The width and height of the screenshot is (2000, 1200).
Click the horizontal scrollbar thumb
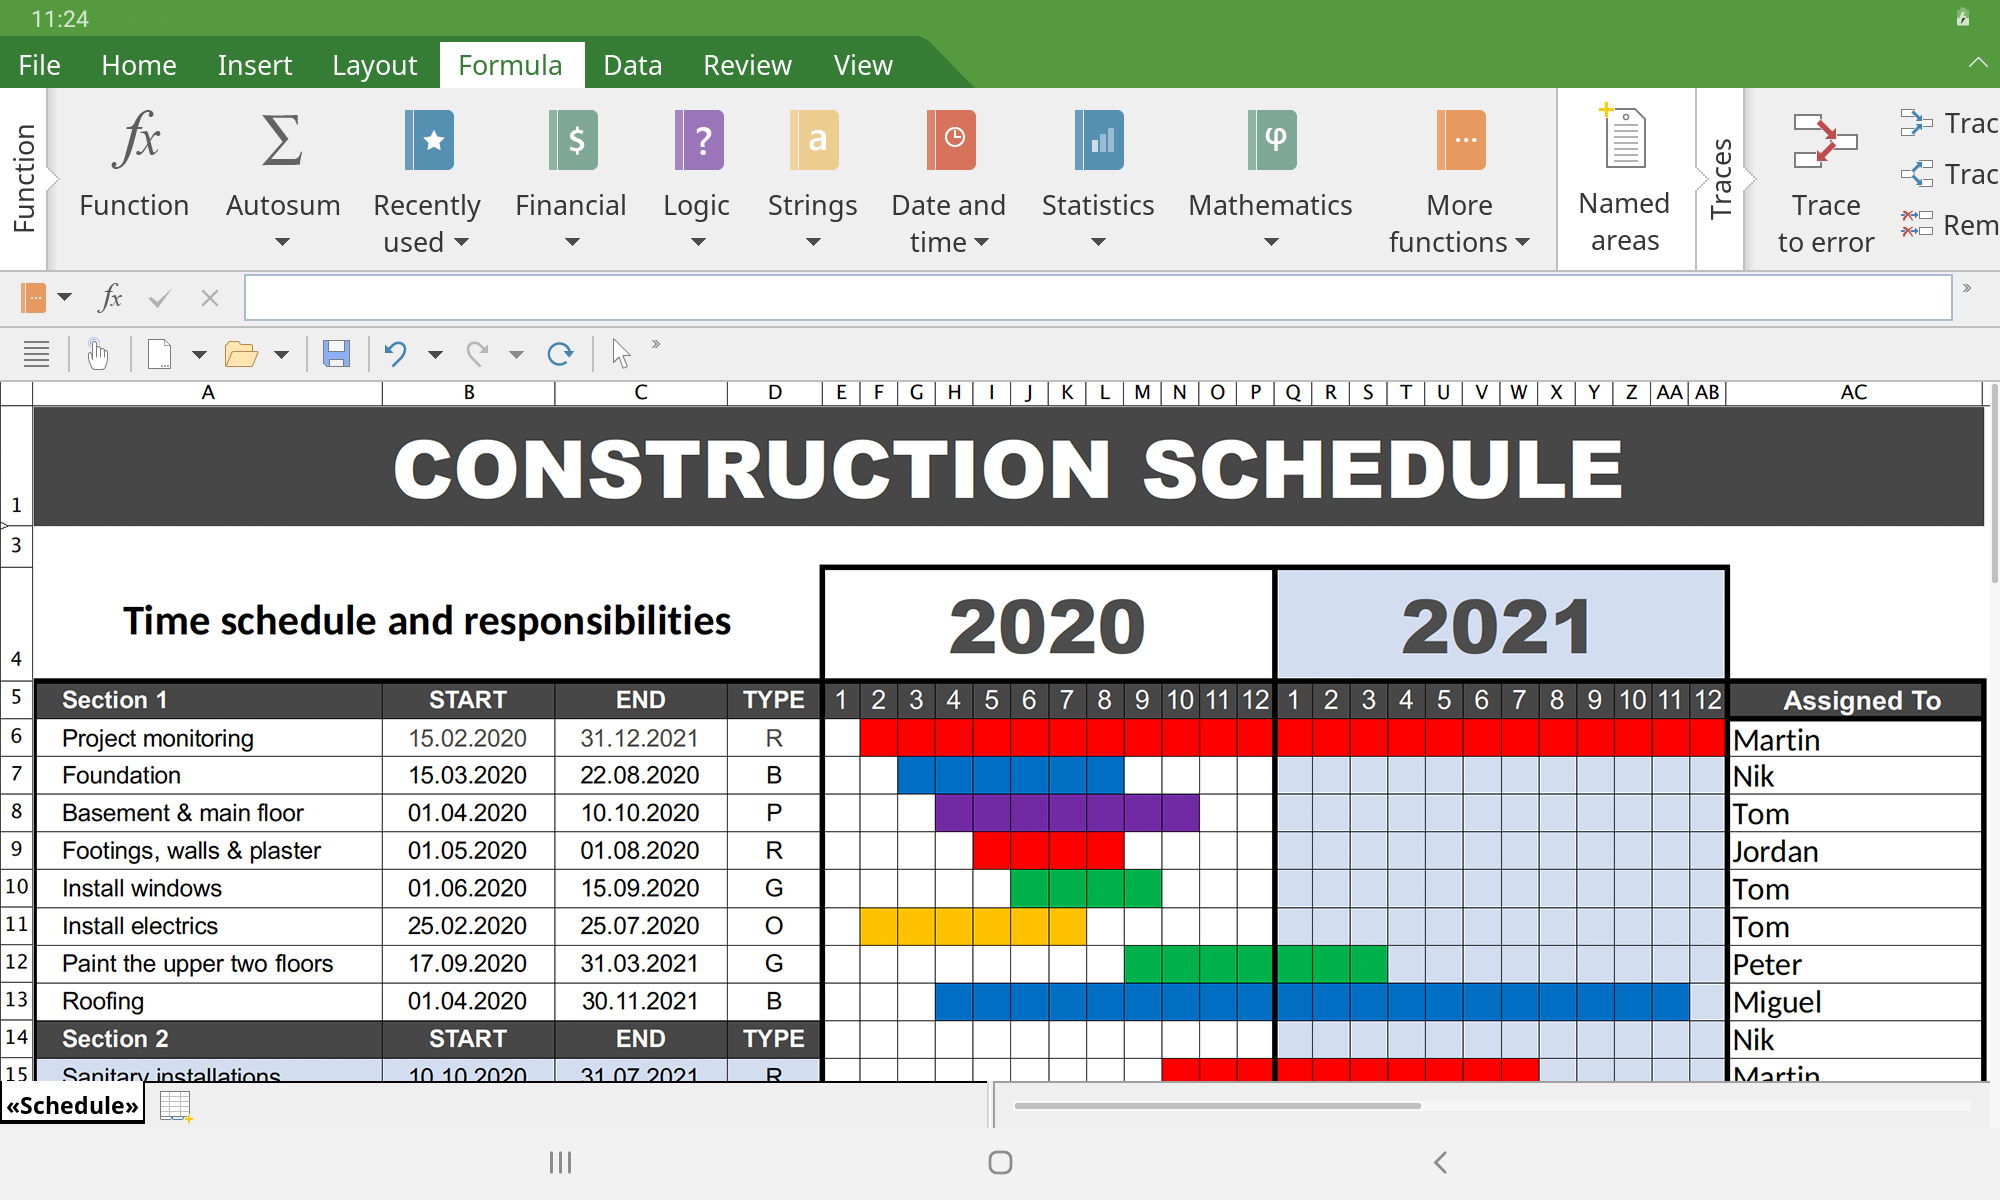1217,1106
